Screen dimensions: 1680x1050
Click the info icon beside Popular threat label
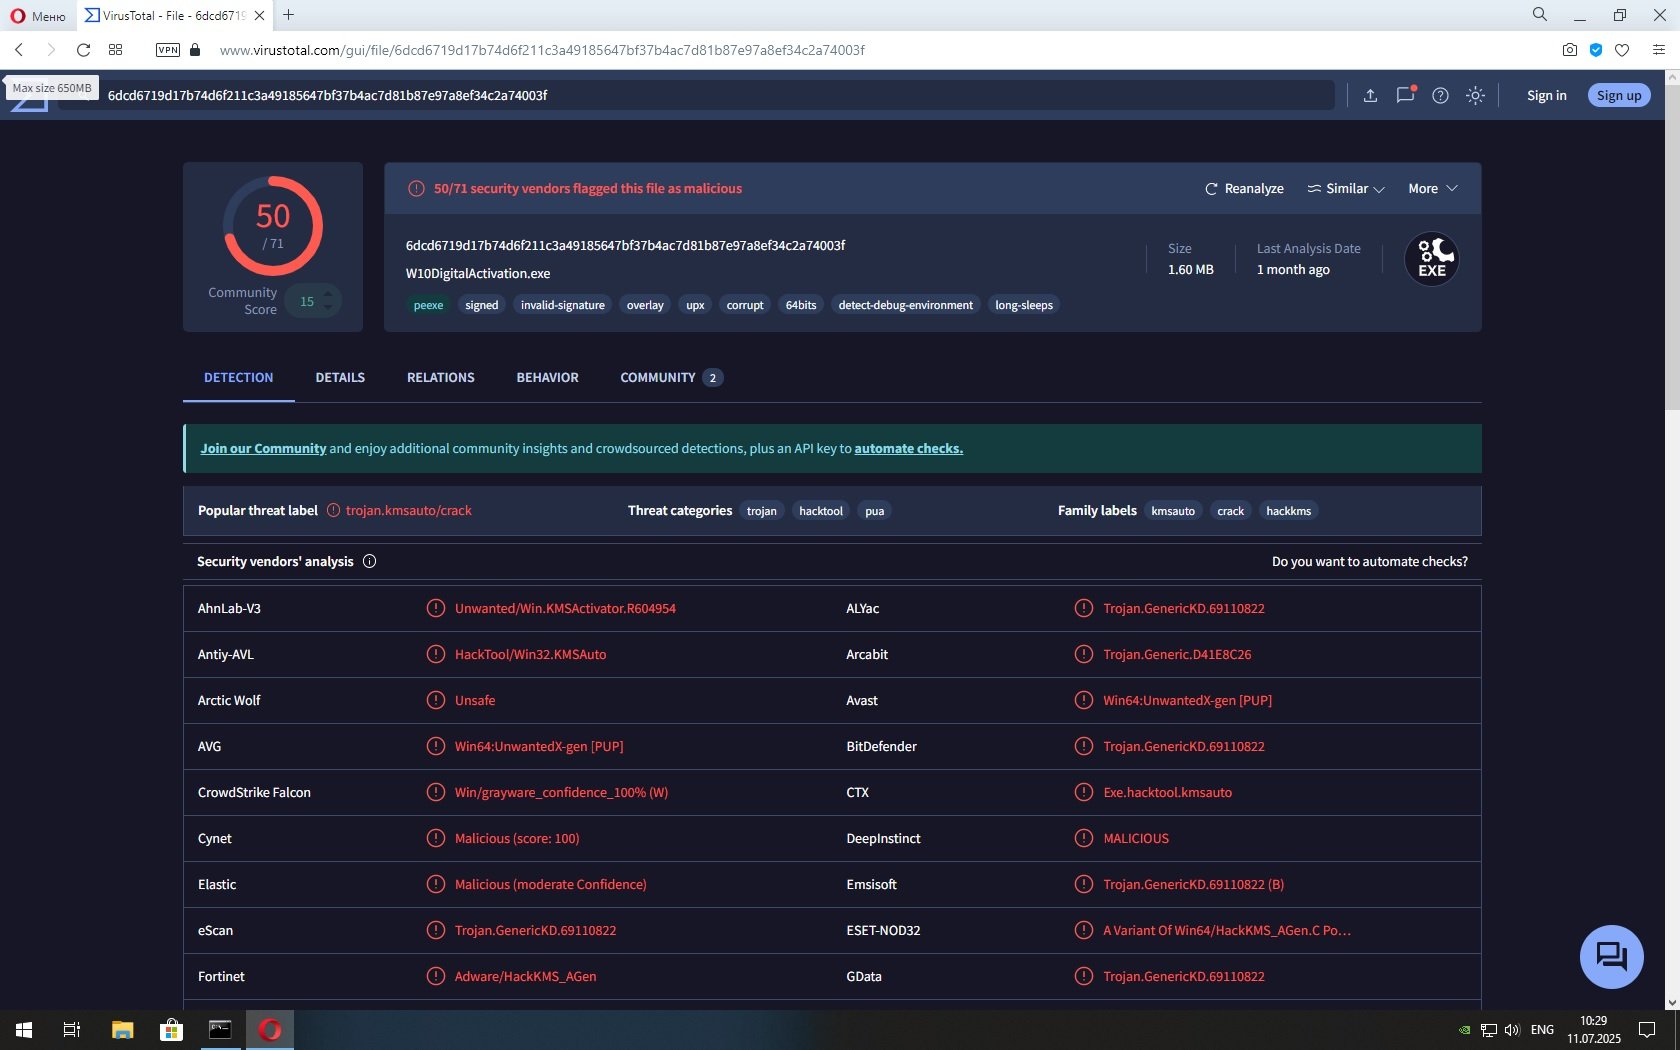tap(334, 511)
